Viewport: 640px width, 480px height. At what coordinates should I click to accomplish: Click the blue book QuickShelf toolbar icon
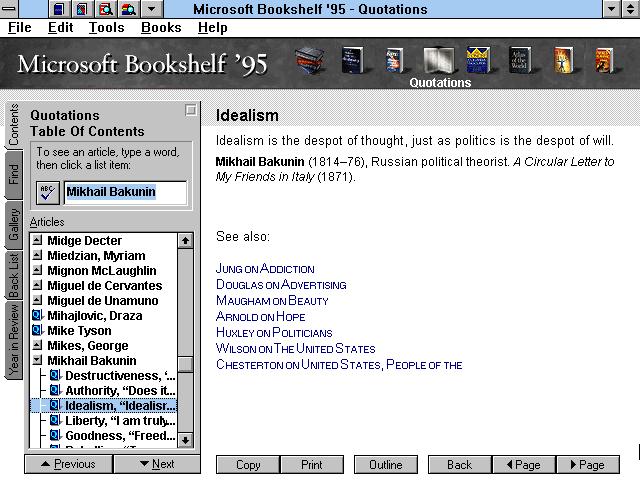coord(59,9)
